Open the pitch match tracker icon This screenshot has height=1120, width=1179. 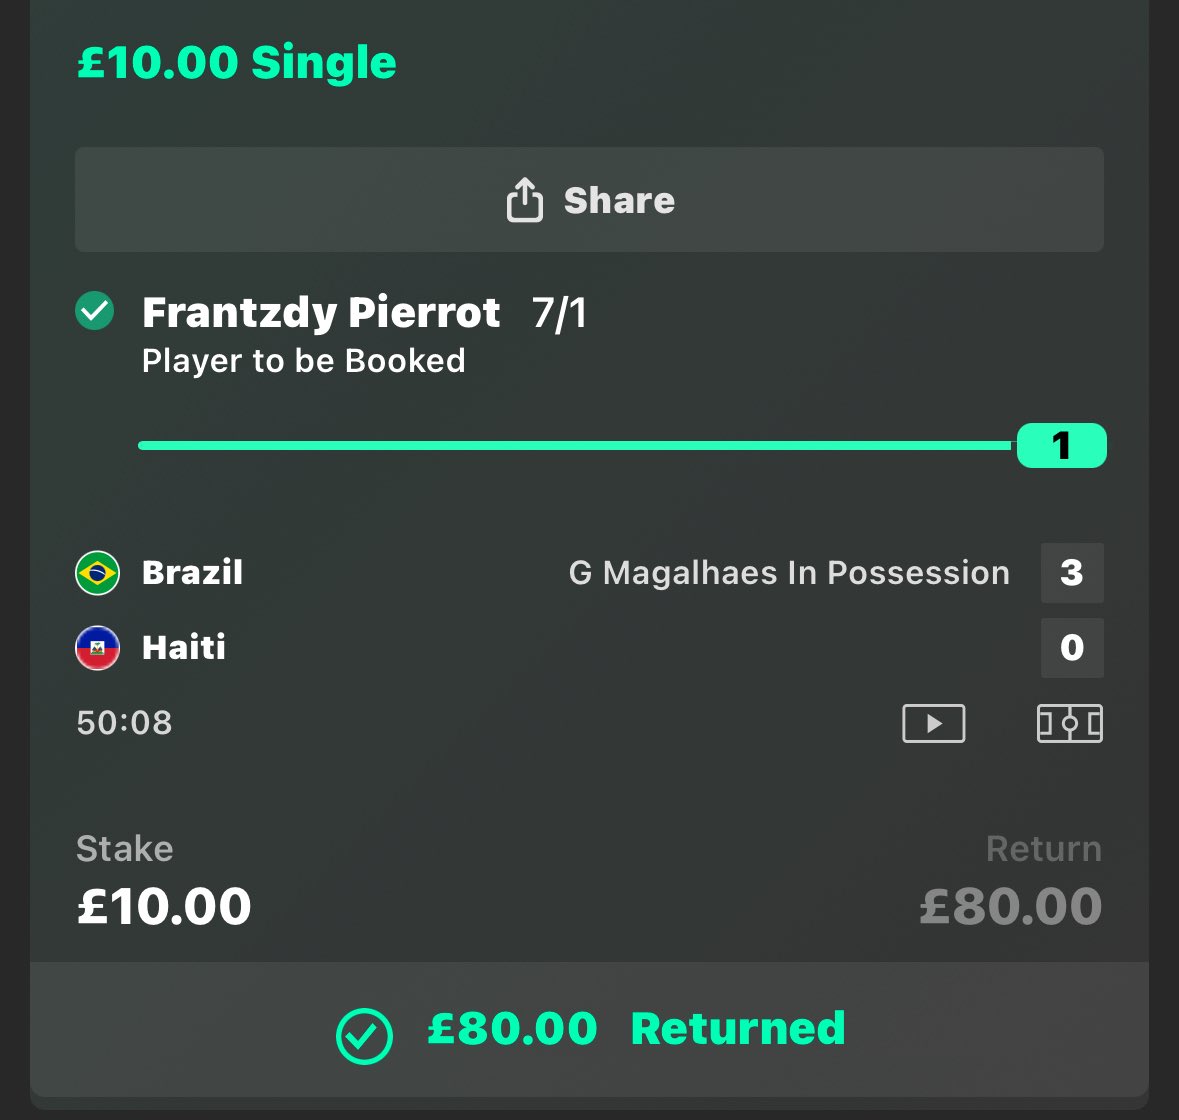point(1069,723)
